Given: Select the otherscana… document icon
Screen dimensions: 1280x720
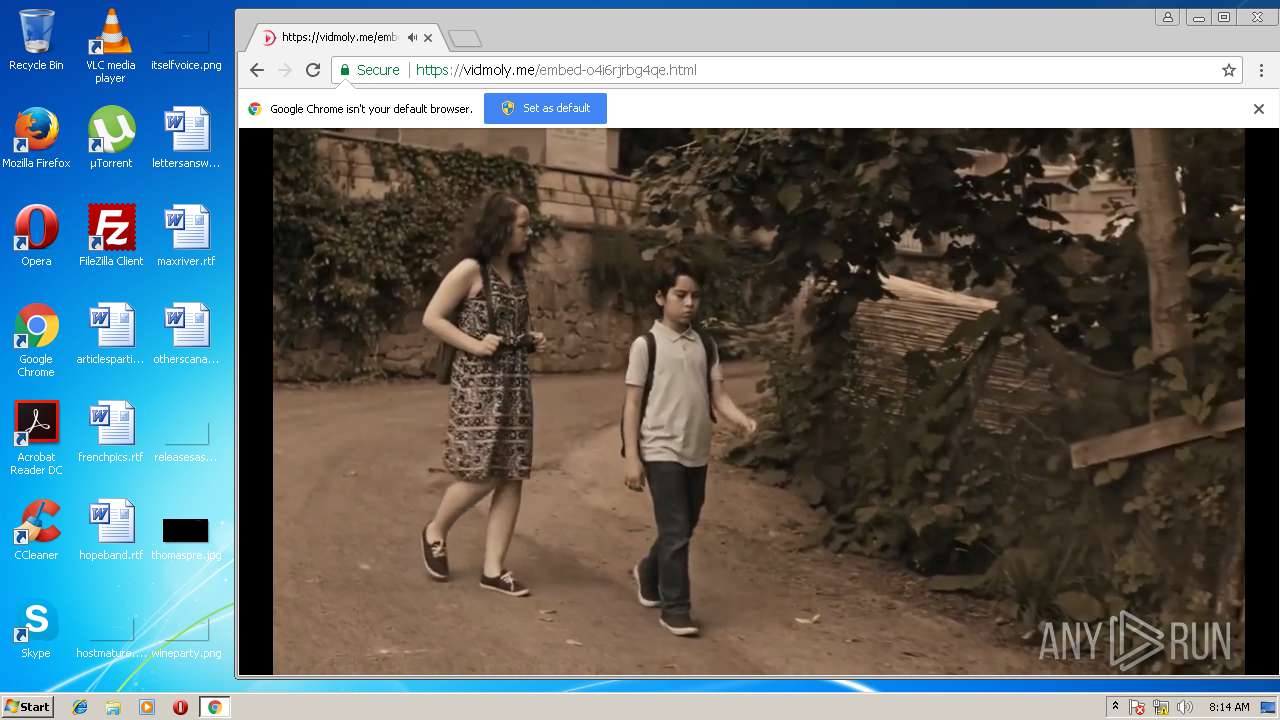Looking at the screenshot, I should coord(186,334).
